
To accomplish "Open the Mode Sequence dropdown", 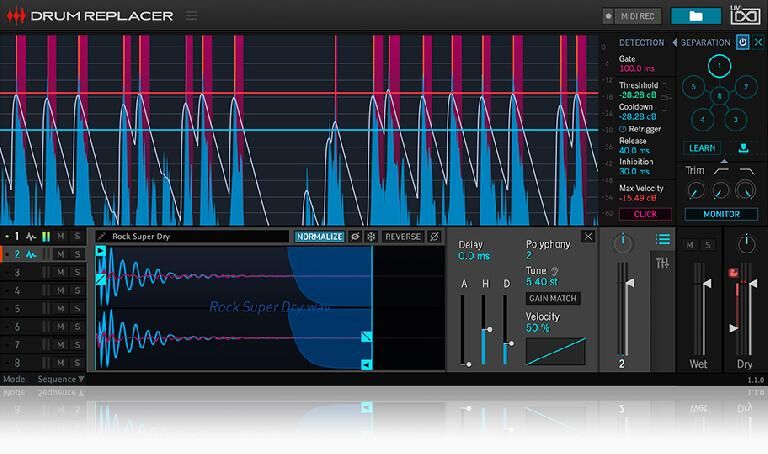I will pyautogui.click(x=61, y=379).
